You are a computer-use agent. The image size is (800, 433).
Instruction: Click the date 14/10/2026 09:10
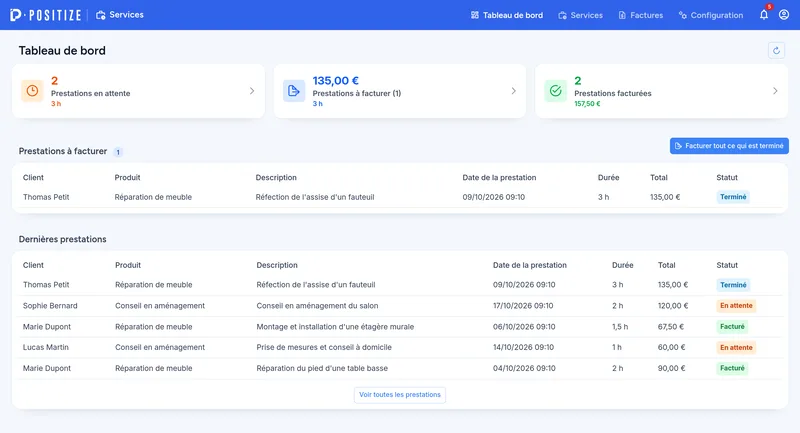tap(523, 347)
